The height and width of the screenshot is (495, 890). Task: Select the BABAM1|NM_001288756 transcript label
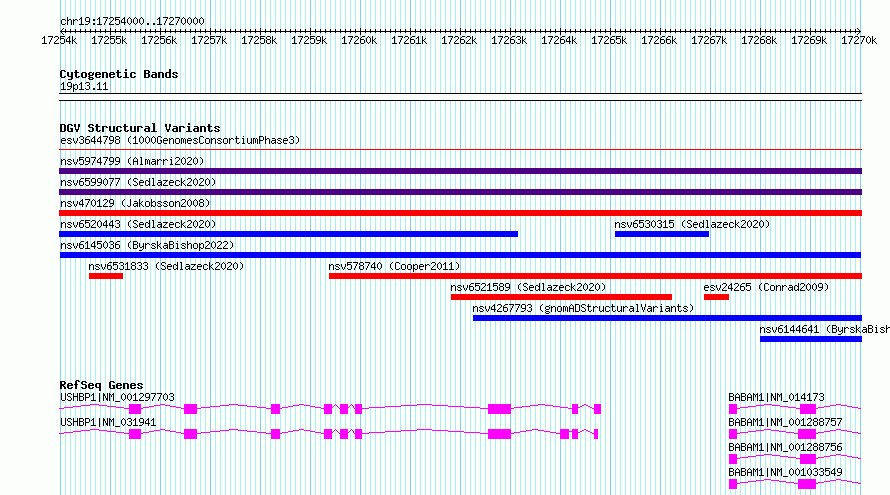[x=786, y=447]
